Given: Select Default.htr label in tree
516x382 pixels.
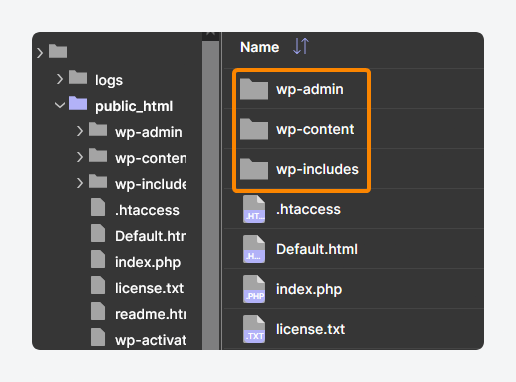Looking at the screenshot, I should [x=151, y=236].
